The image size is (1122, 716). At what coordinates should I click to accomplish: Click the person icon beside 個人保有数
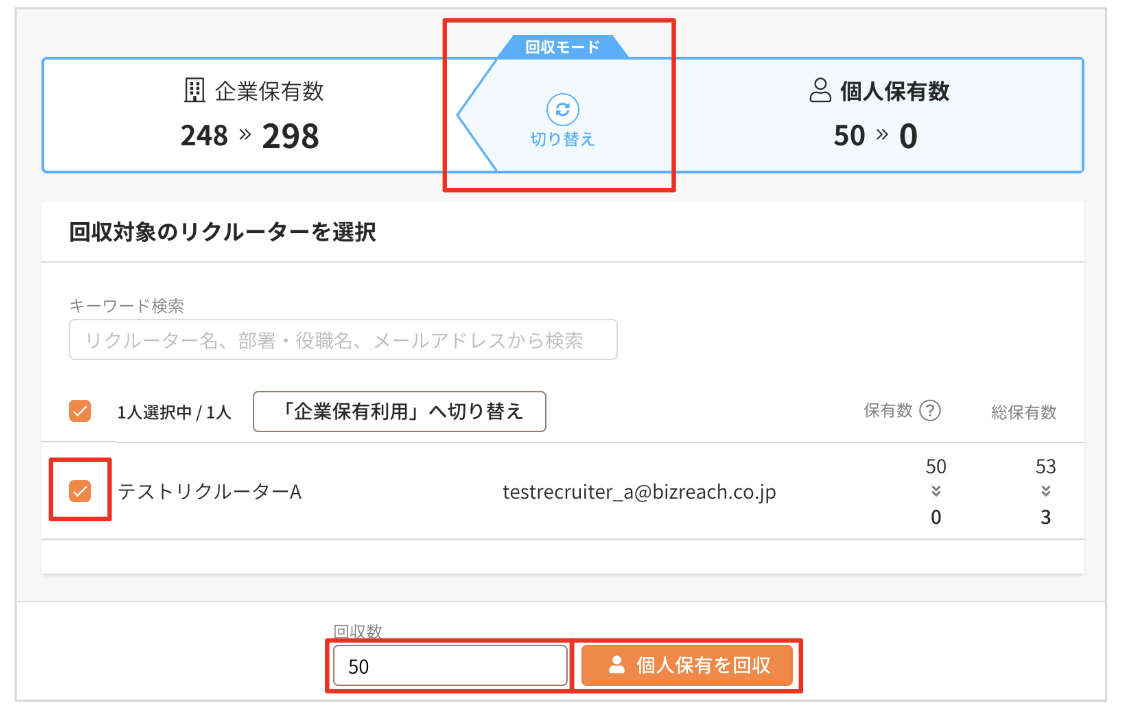point(820,91)
